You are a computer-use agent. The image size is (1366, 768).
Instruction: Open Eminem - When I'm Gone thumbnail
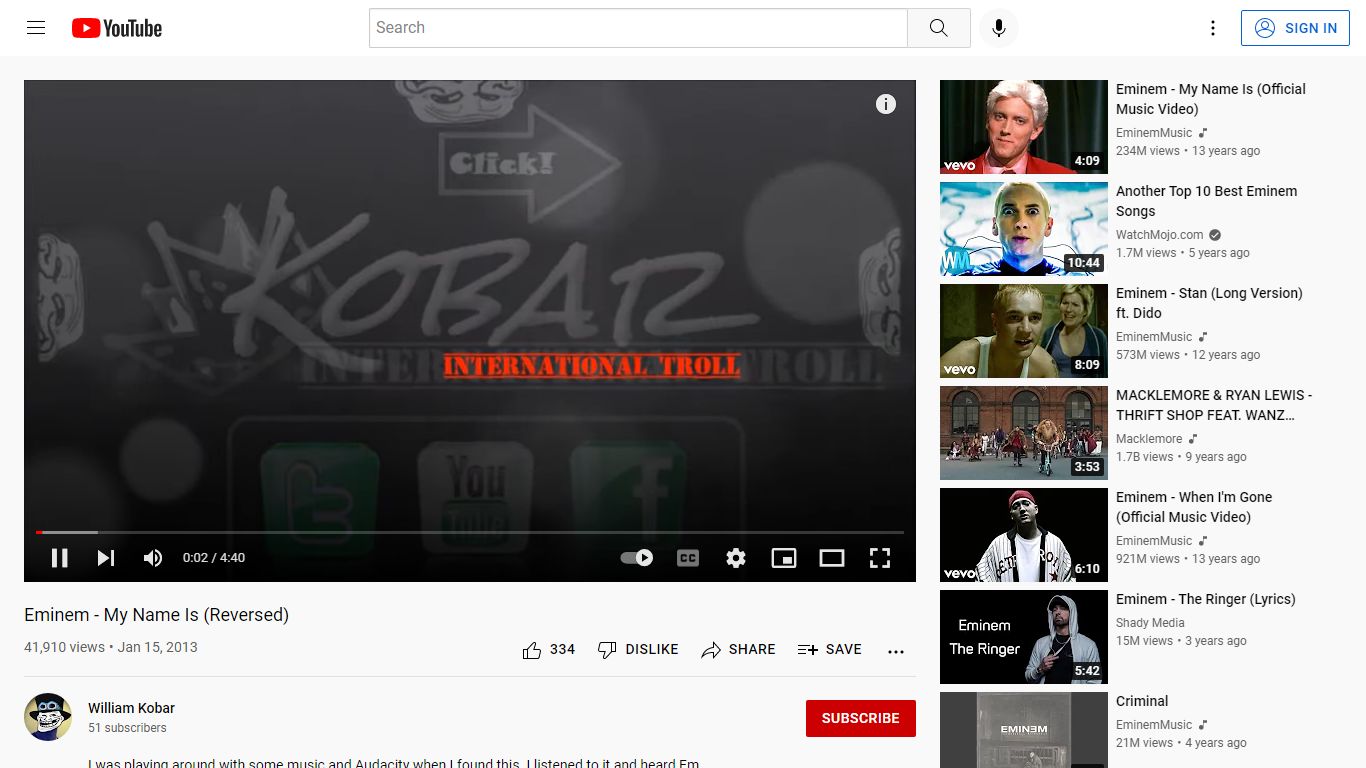tap(1024, 535)
